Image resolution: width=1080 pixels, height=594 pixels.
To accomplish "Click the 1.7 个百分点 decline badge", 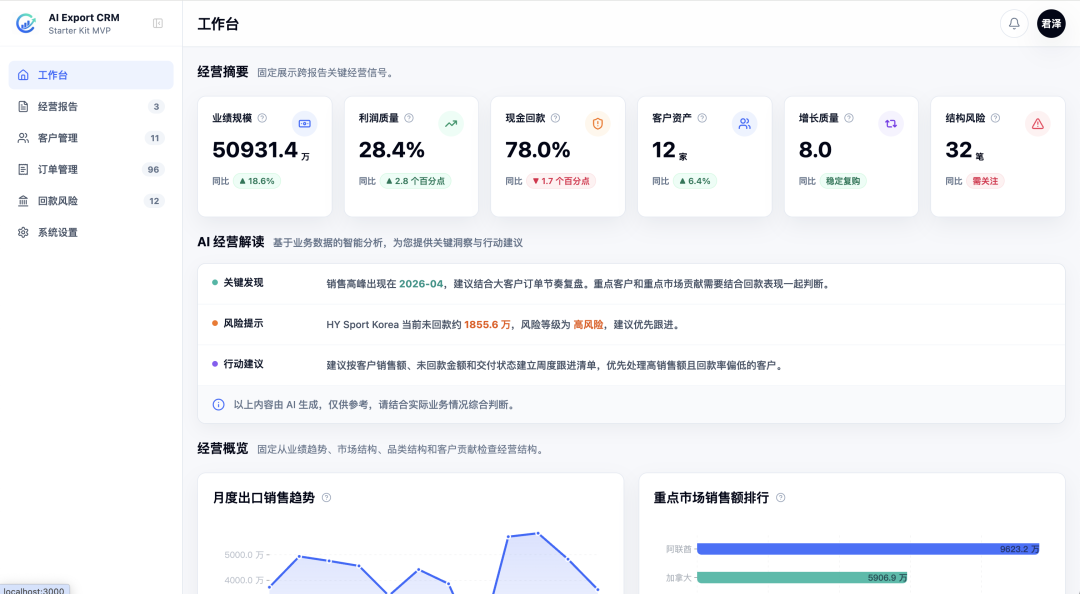I will (x=561, y=181).
